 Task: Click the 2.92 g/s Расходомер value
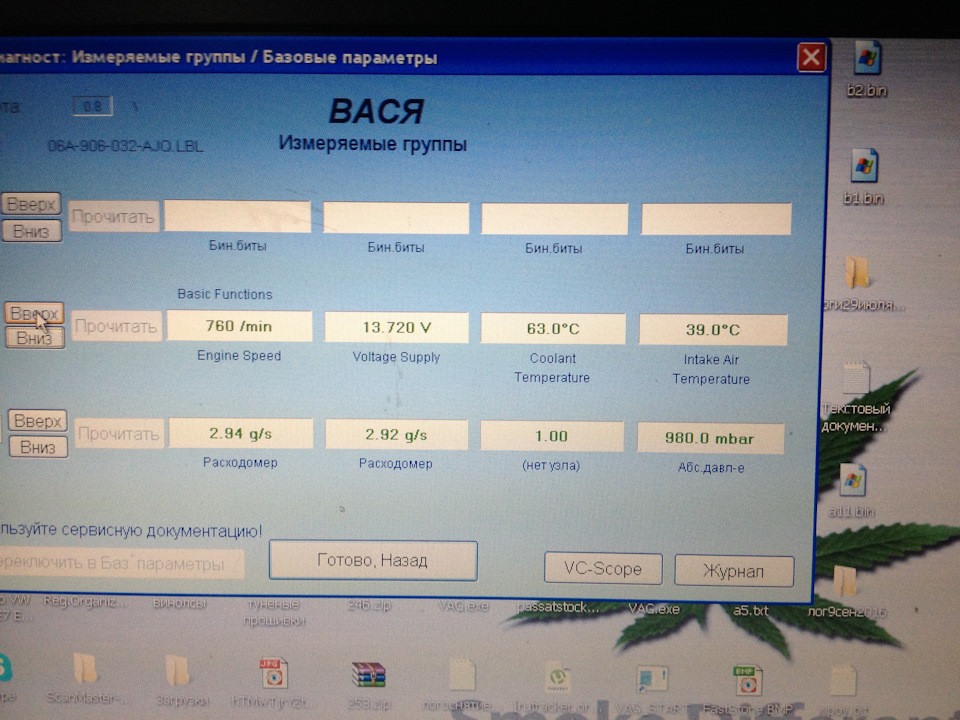(x=397, y=435)
